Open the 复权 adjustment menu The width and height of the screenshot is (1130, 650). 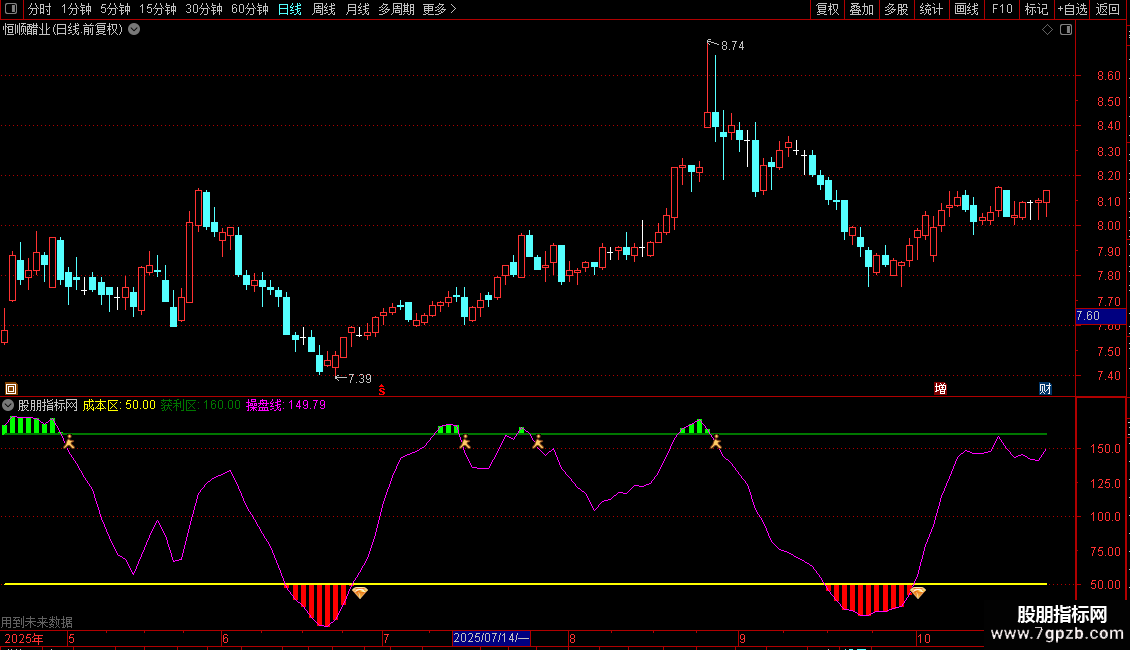827,9
